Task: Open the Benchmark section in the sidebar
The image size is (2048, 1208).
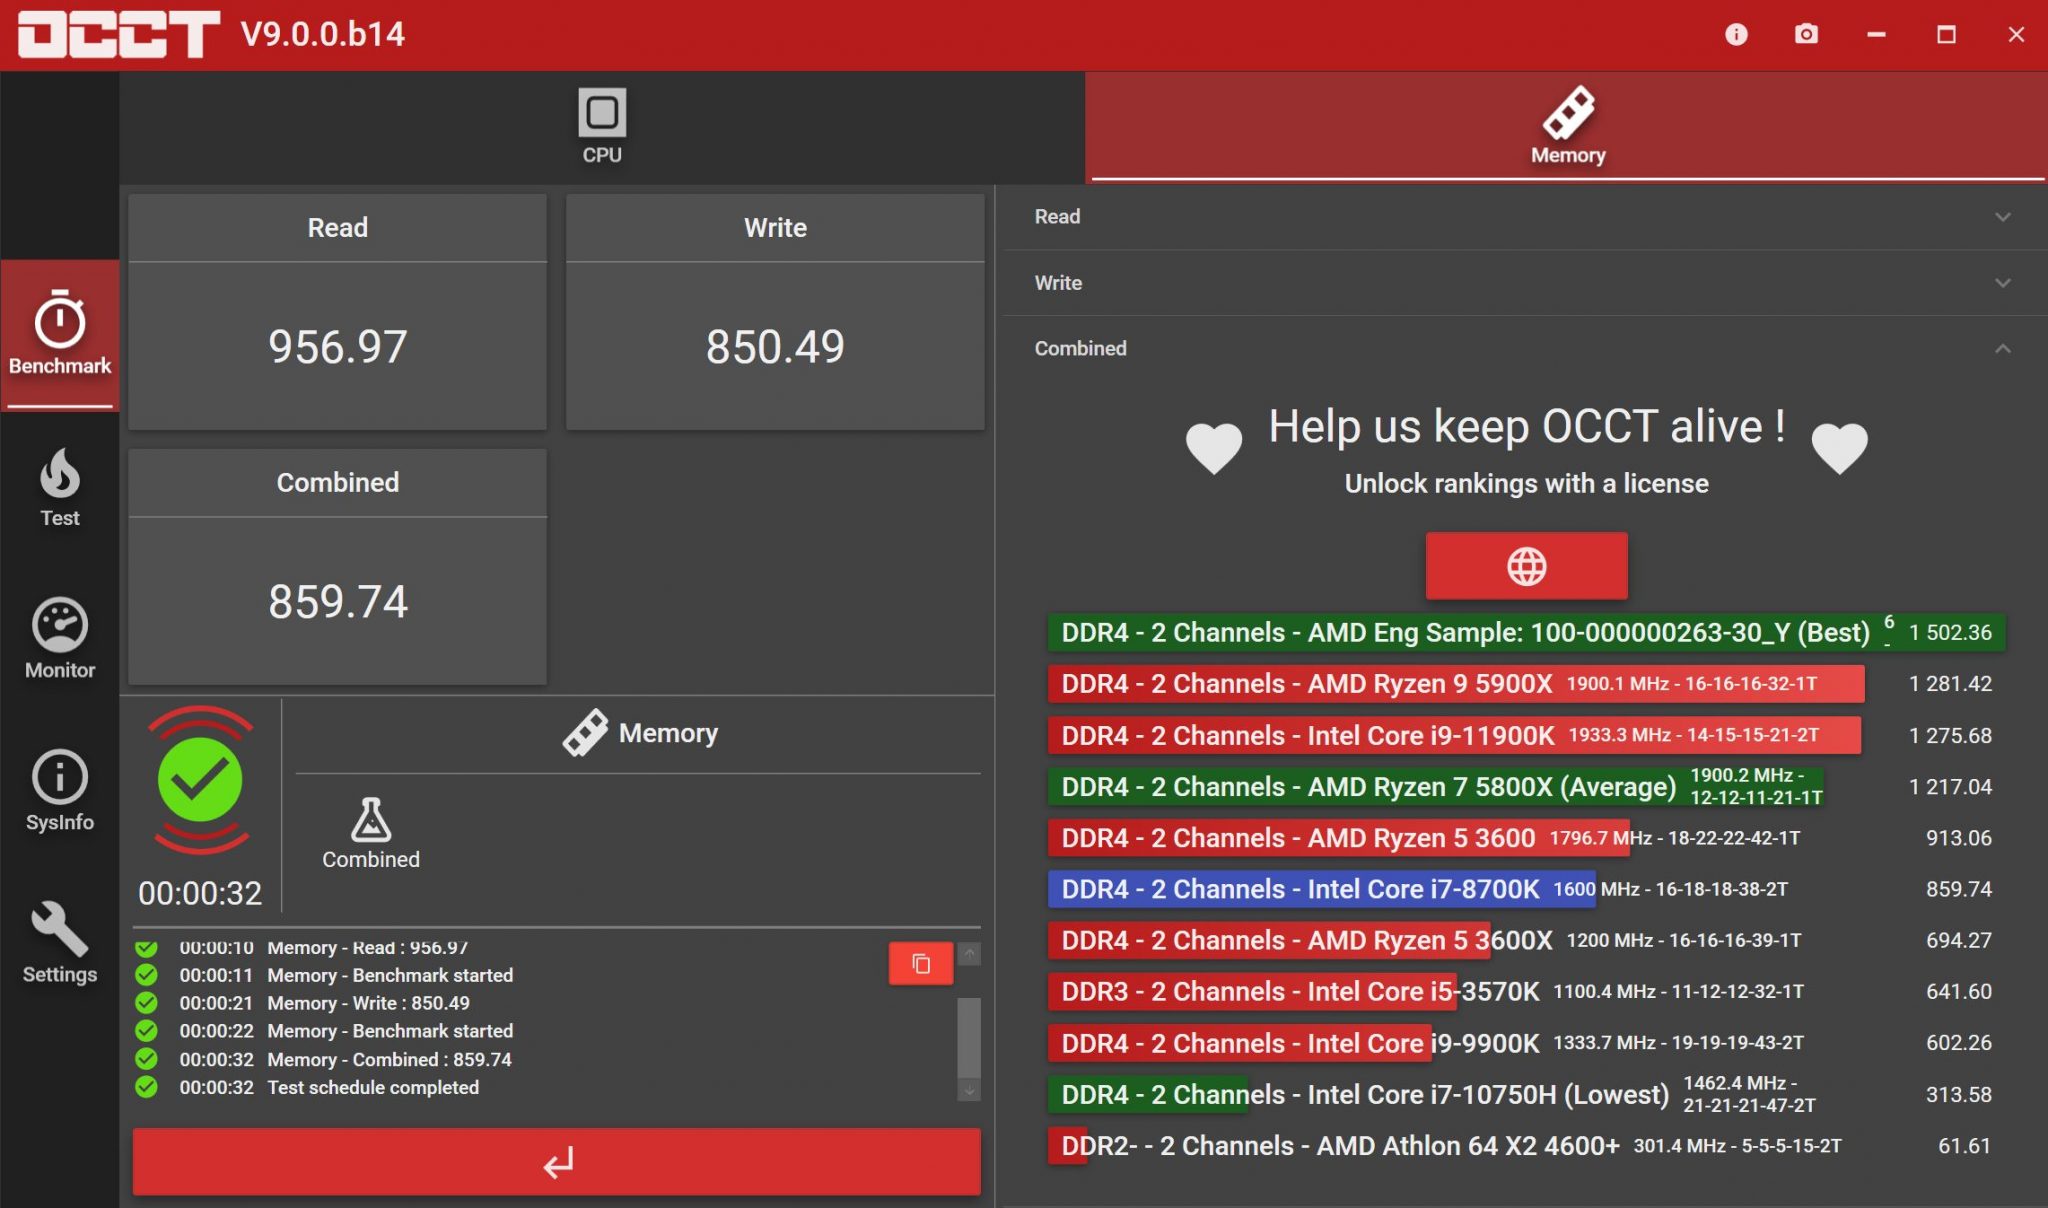Action: click(x=60, y=335)
